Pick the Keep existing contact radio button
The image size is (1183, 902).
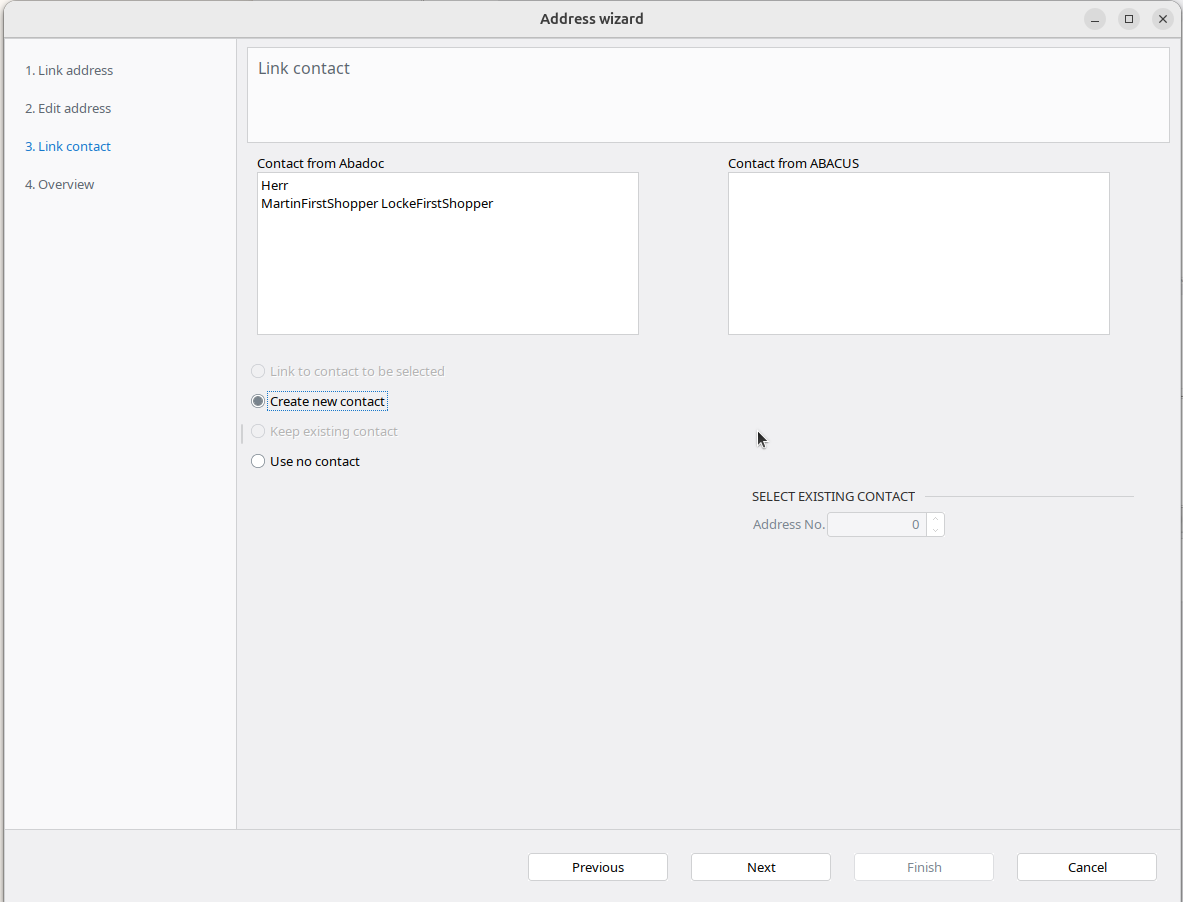coord(258,431)
